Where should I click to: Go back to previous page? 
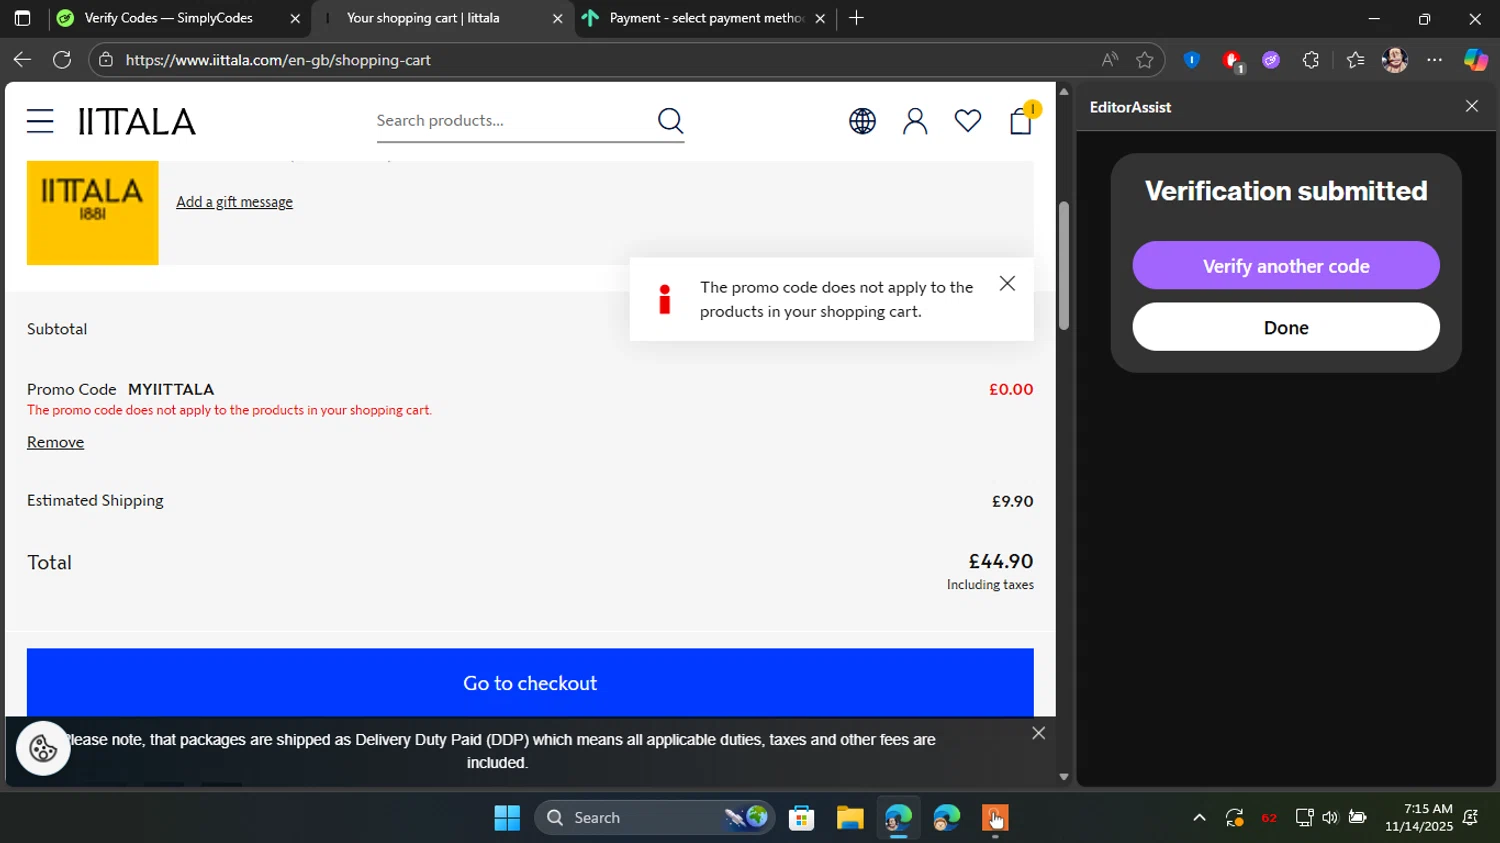(x=22, y=60)
